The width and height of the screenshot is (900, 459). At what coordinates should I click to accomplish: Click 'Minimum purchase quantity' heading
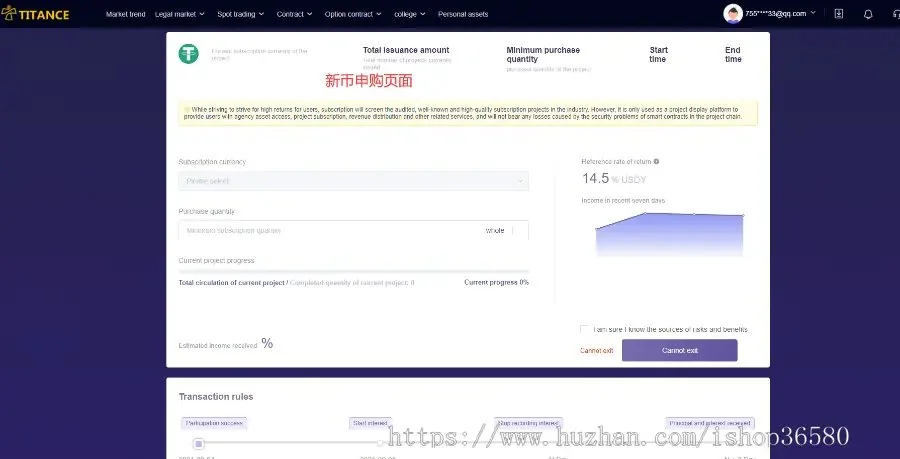tap(543, 55)
